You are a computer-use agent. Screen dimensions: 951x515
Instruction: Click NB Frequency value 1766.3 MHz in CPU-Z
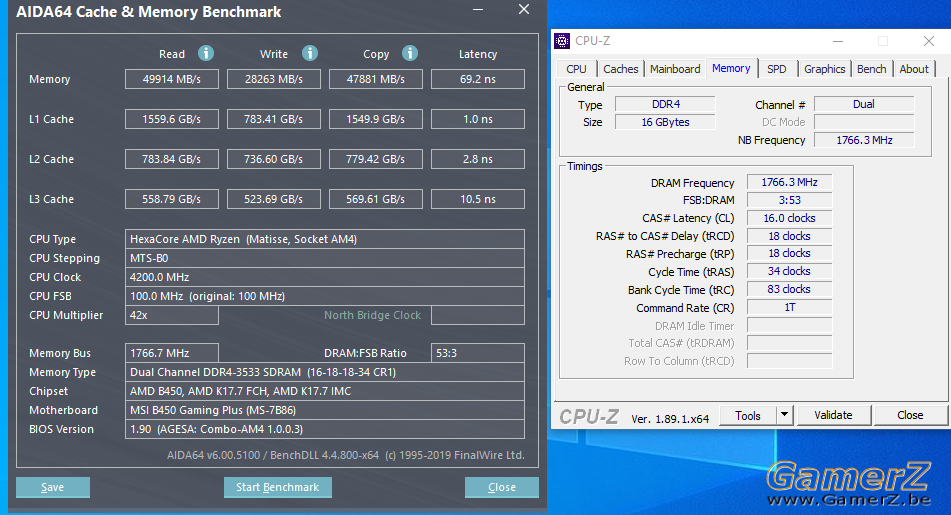[x=864, y=140]
